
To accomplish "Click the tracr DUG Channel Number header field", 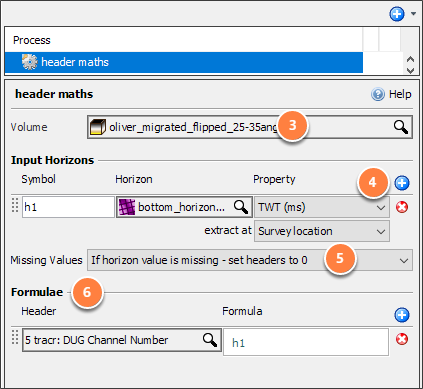I will point(122,340).
